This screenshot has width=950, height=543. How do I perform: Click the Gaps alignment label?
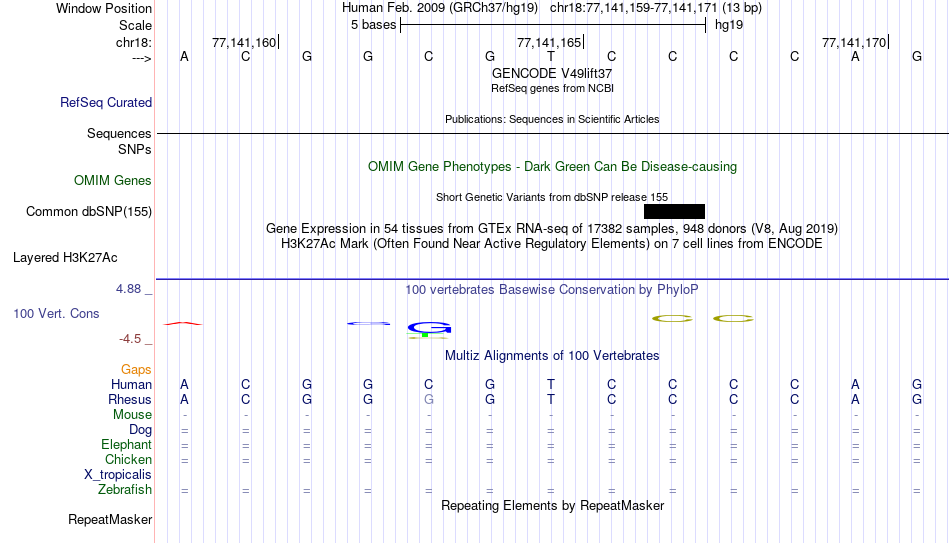(136, 370)
